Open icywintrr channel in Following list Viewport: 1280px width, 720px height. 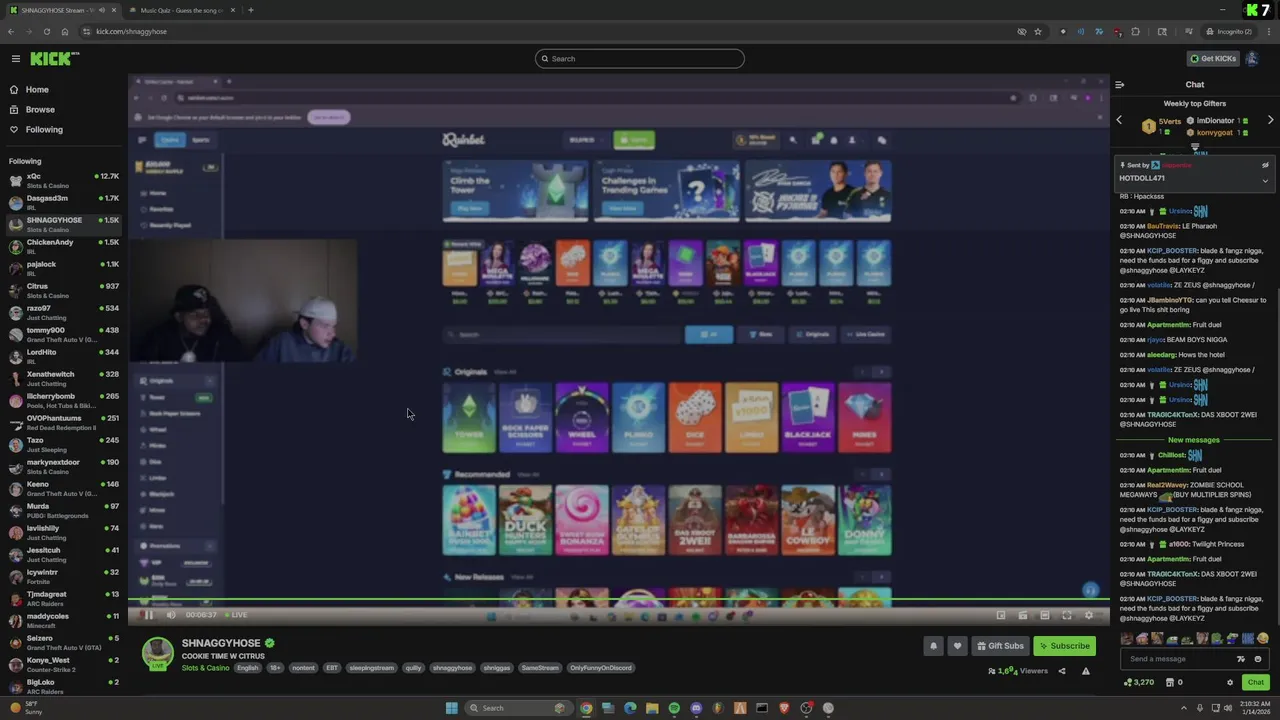click(x=62, y=576)
